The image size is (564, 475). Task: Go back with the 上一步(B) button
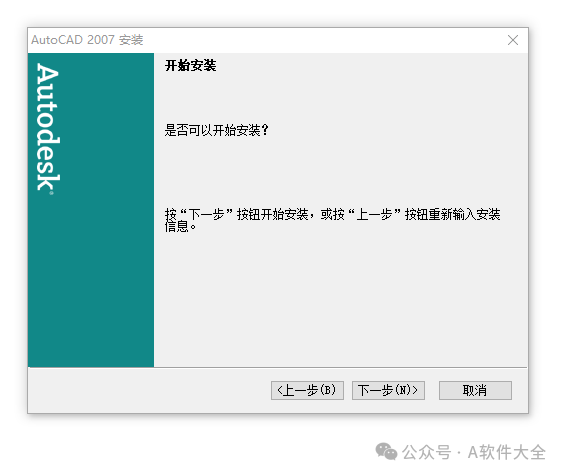point(307,390)
